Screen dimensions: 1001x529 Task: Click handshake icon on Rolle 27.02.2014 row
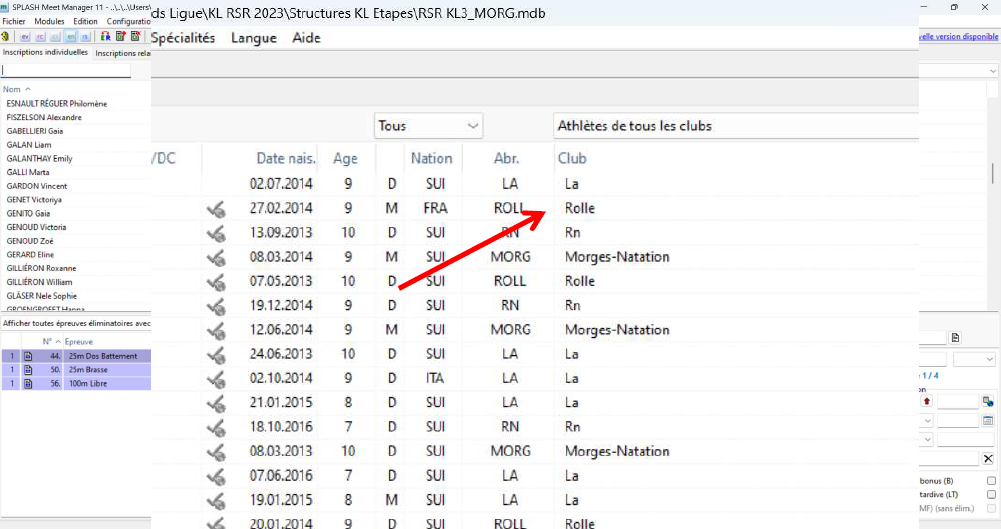215,209
